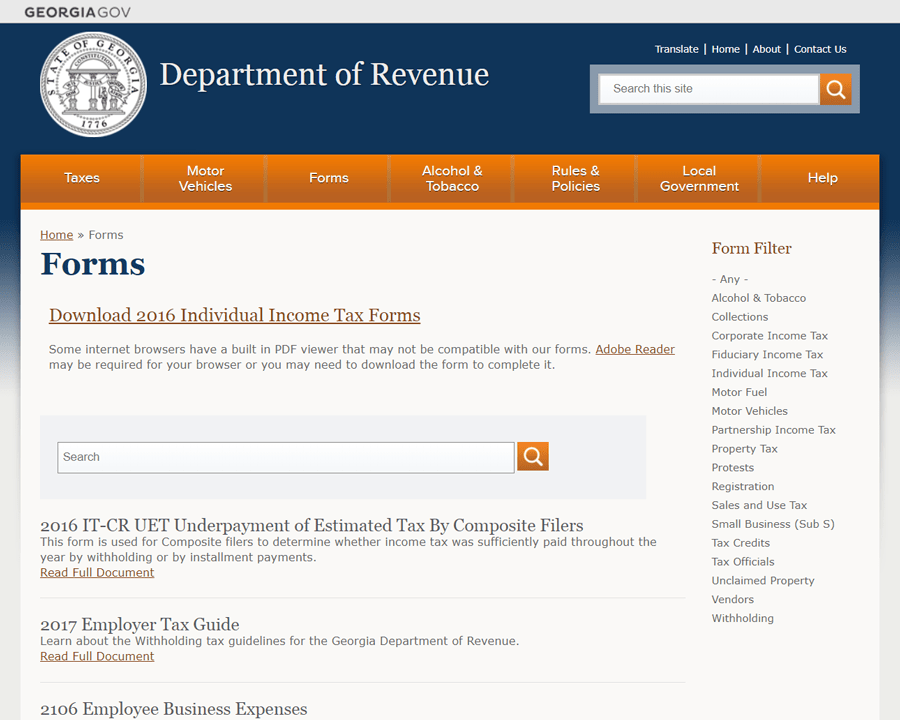Open the Taxes navigation menu
The height and width of the screenshot is (720, 900).
81,177
